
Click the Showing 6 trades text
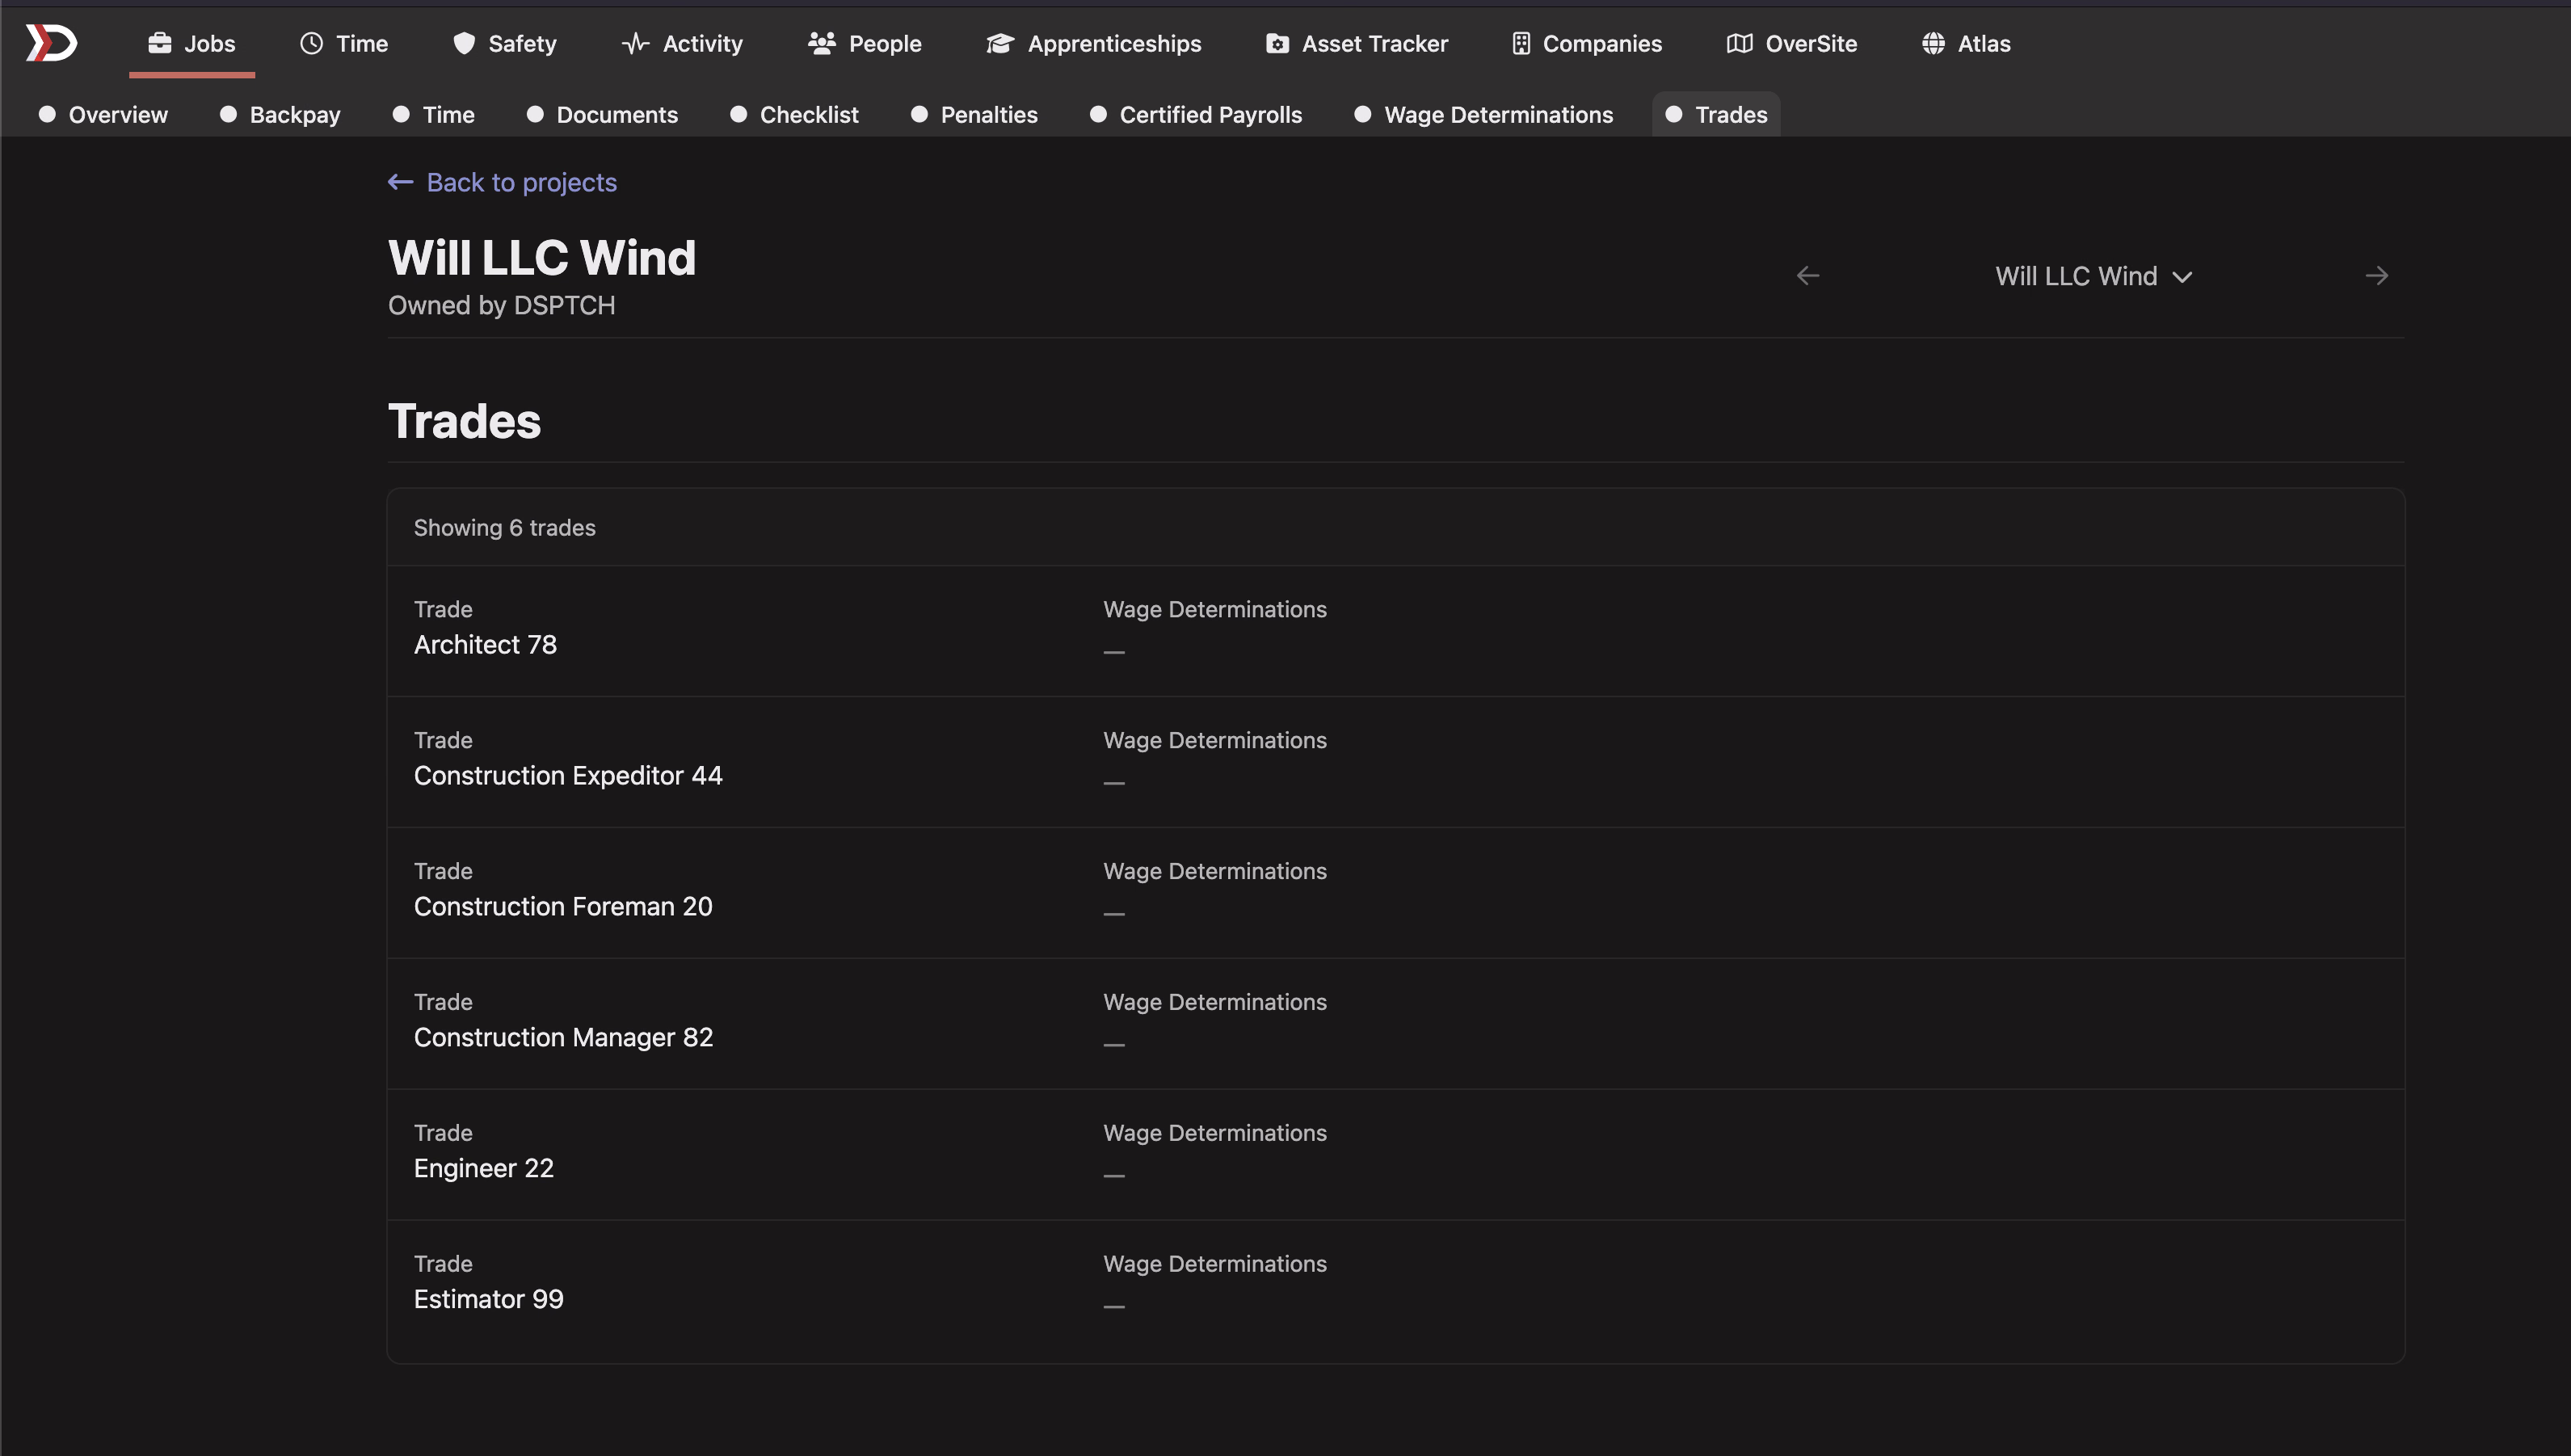504,527
